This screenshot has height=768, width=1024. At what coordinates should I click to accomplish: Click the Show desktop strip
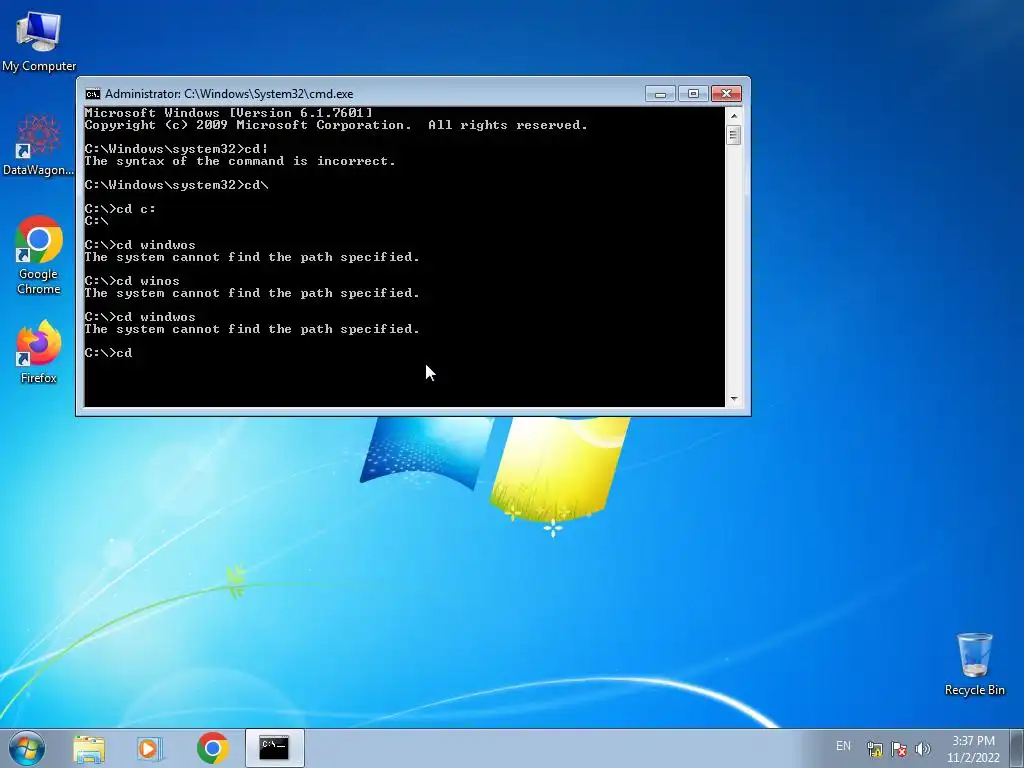pyautogui.click(x=1017, y=748)
